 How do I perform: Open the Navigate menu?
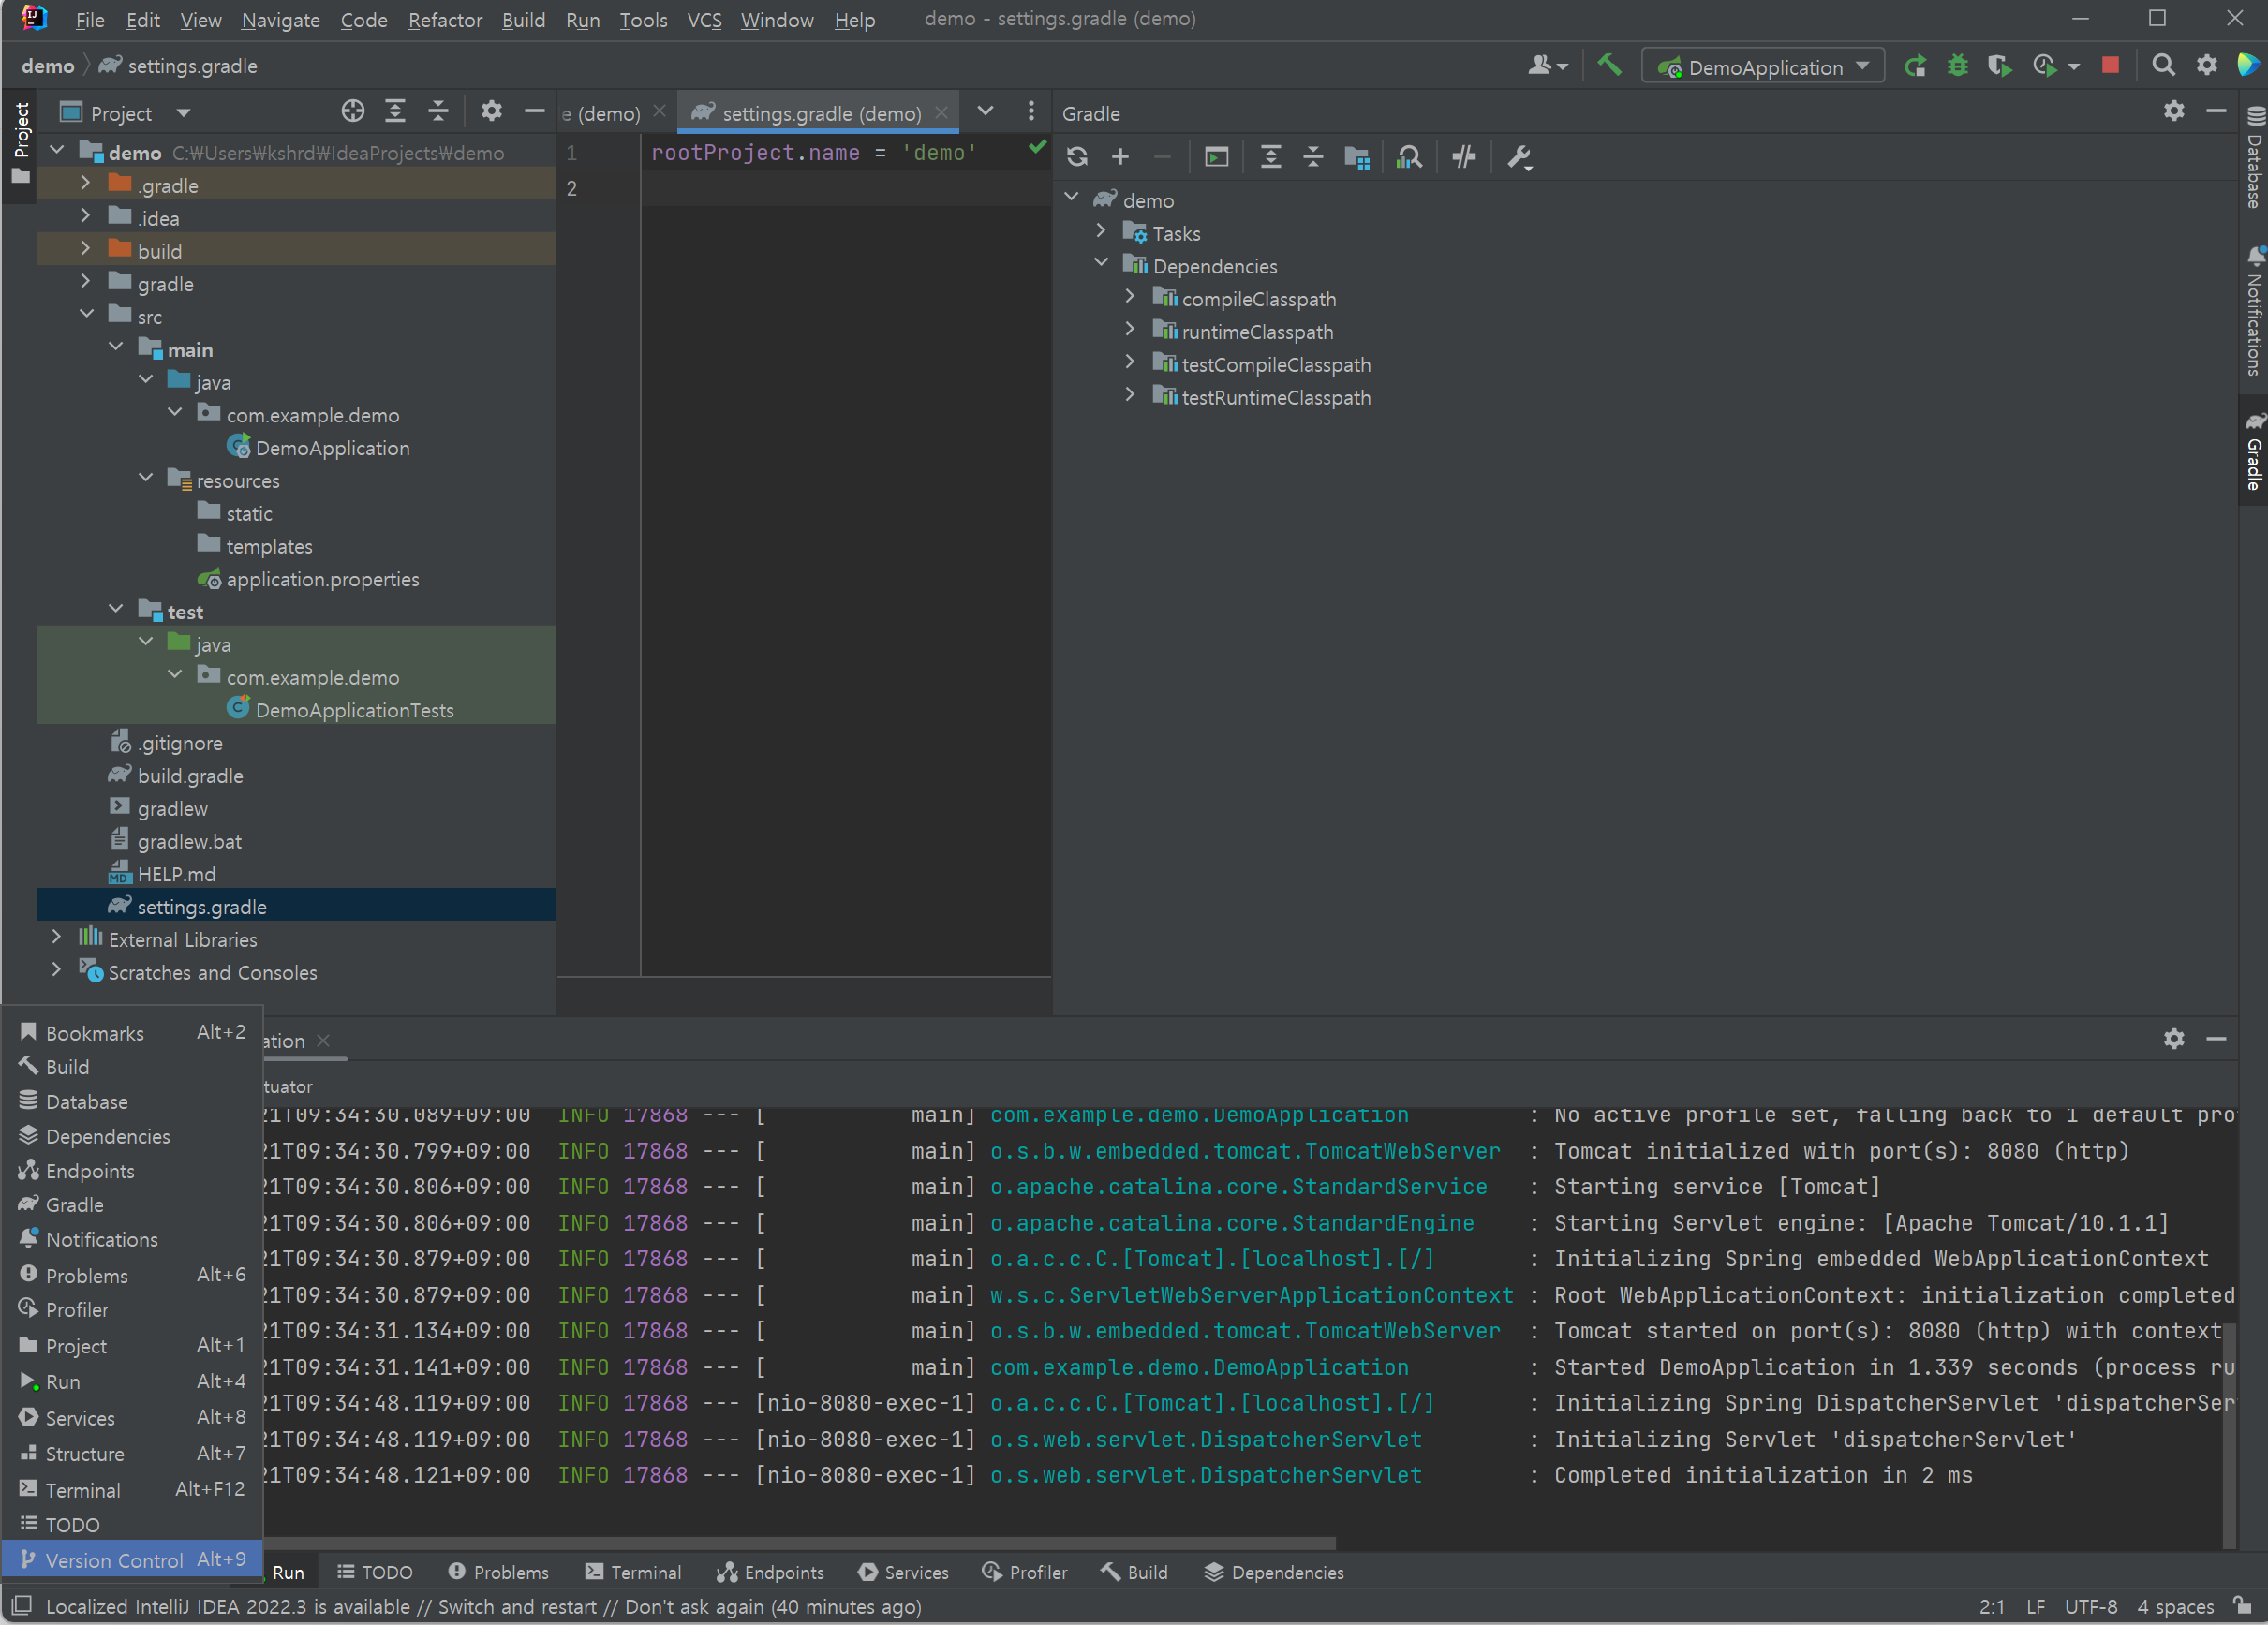click(281, 20)
